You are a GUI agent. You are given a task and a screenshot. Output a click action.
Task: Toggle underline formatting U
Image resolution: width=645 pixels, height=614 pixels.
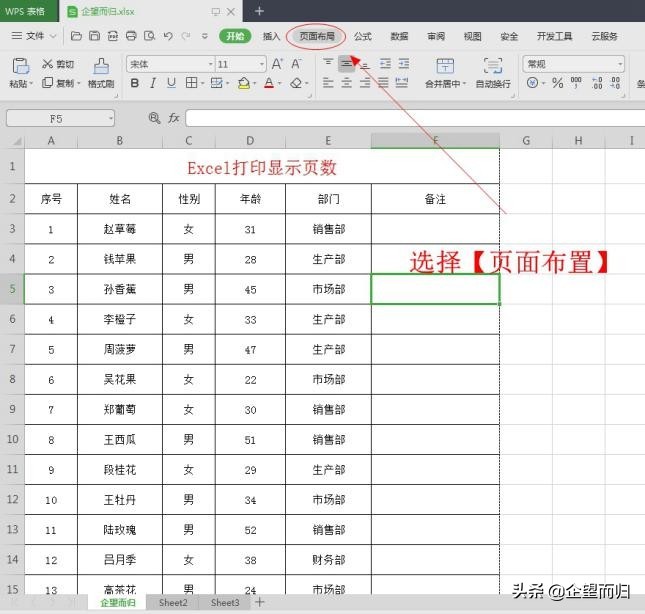tap(171, 83)
